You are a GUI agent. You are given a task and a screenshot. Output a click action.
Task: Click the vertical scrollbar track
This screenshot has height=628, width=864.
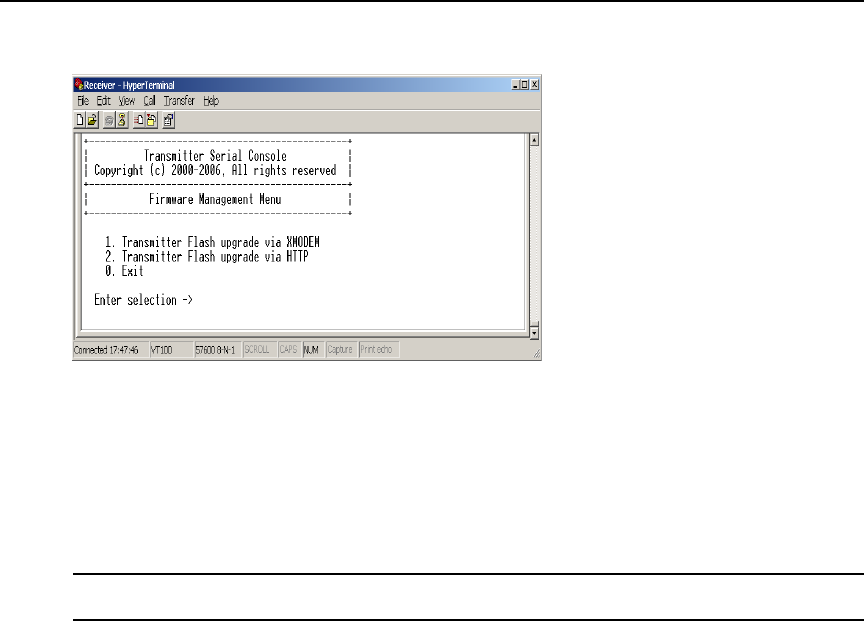point(534,234)
